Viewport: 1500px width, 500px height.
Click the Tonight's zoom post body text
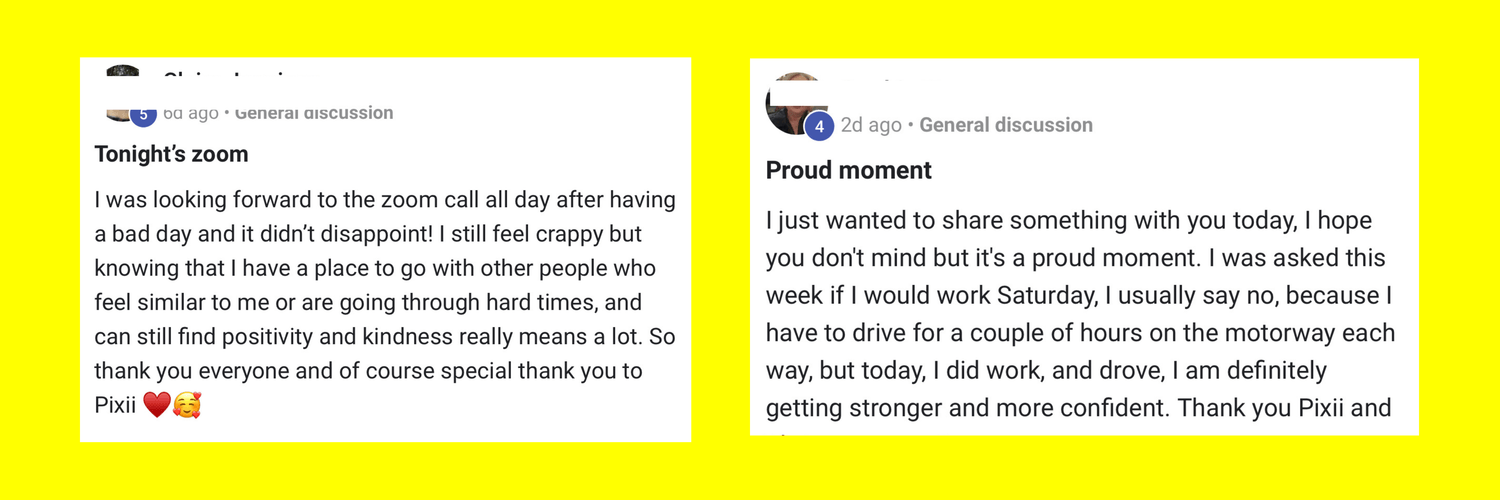385,285
